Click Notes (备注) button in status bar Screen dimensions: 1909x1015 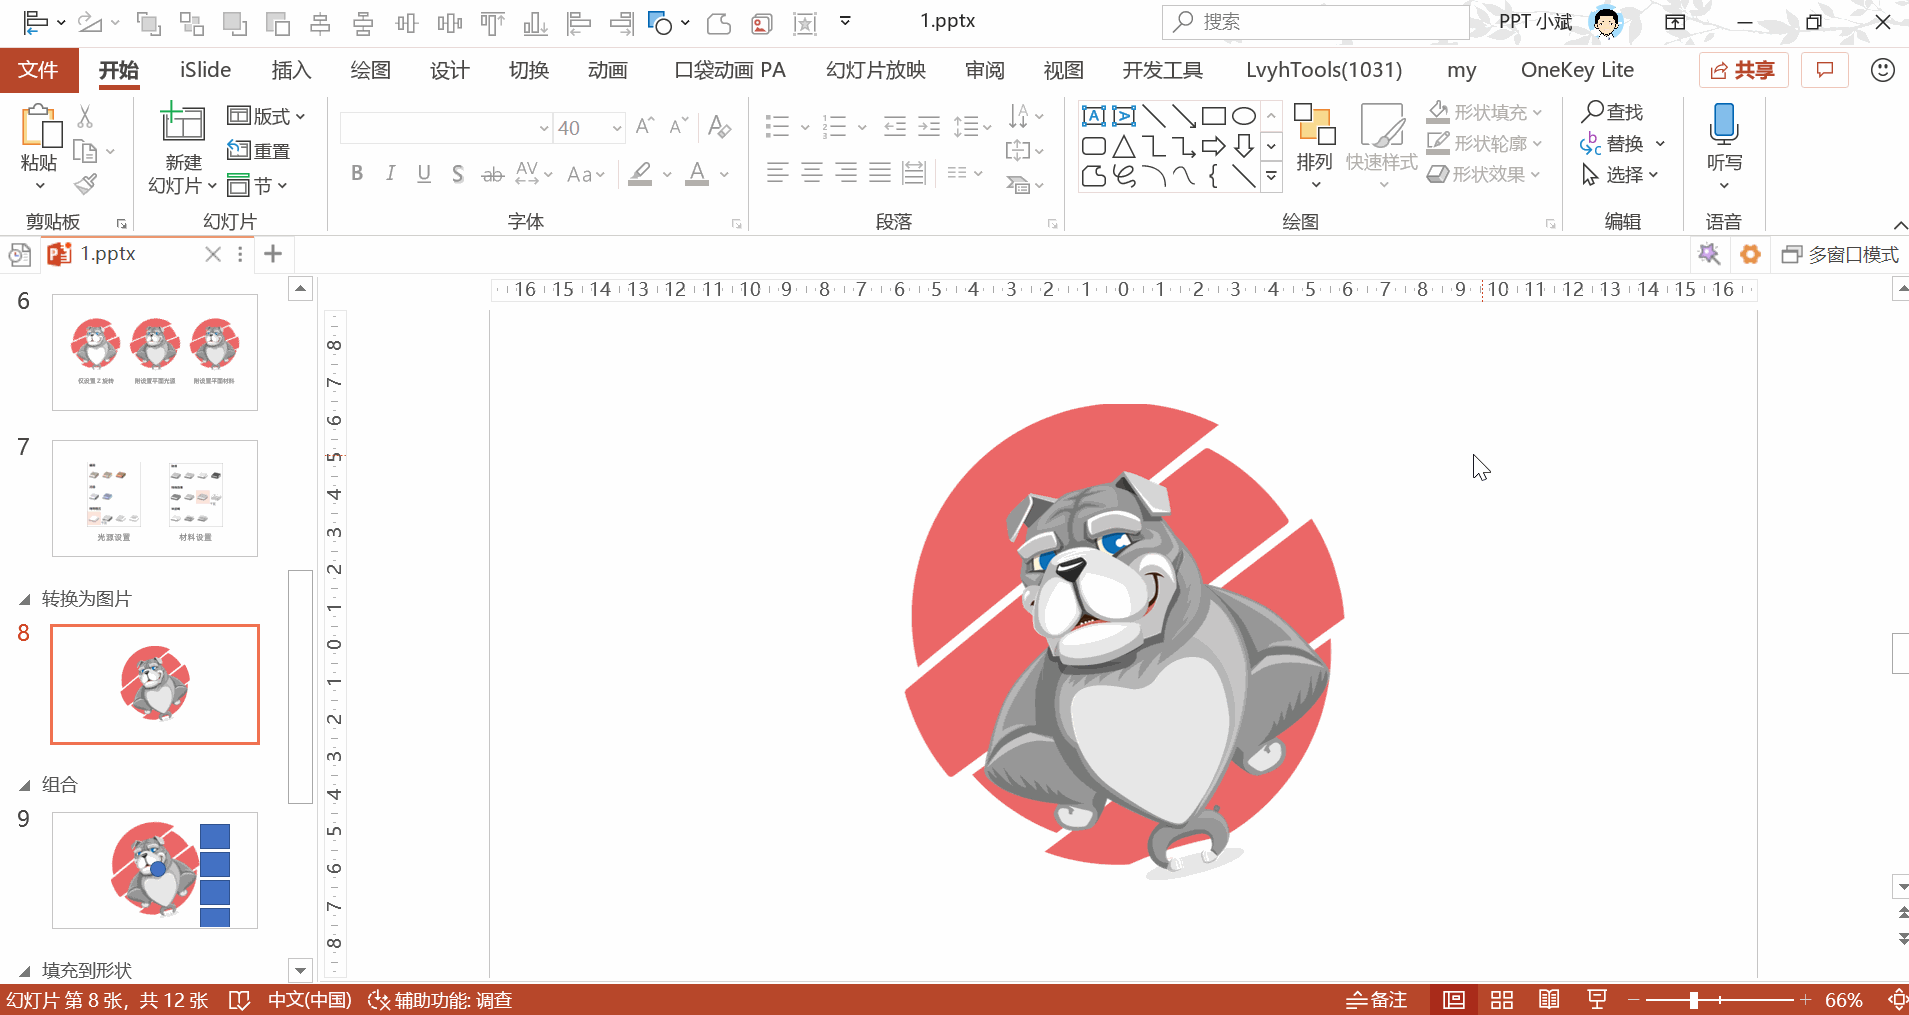(1376, 1000)
